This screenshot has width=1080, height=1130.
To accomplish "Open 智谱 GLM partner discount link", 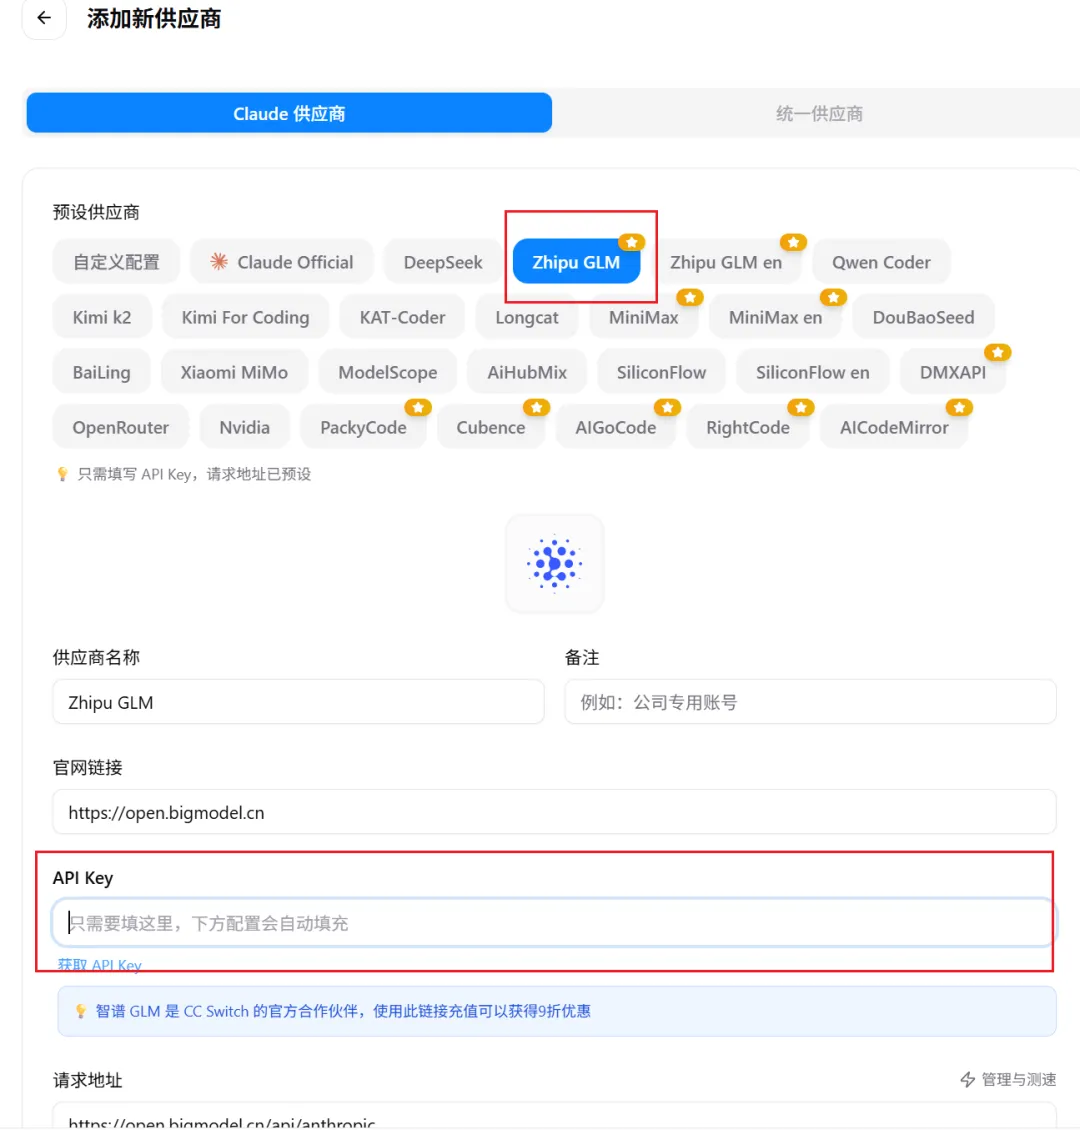I will coord(343,1011).
